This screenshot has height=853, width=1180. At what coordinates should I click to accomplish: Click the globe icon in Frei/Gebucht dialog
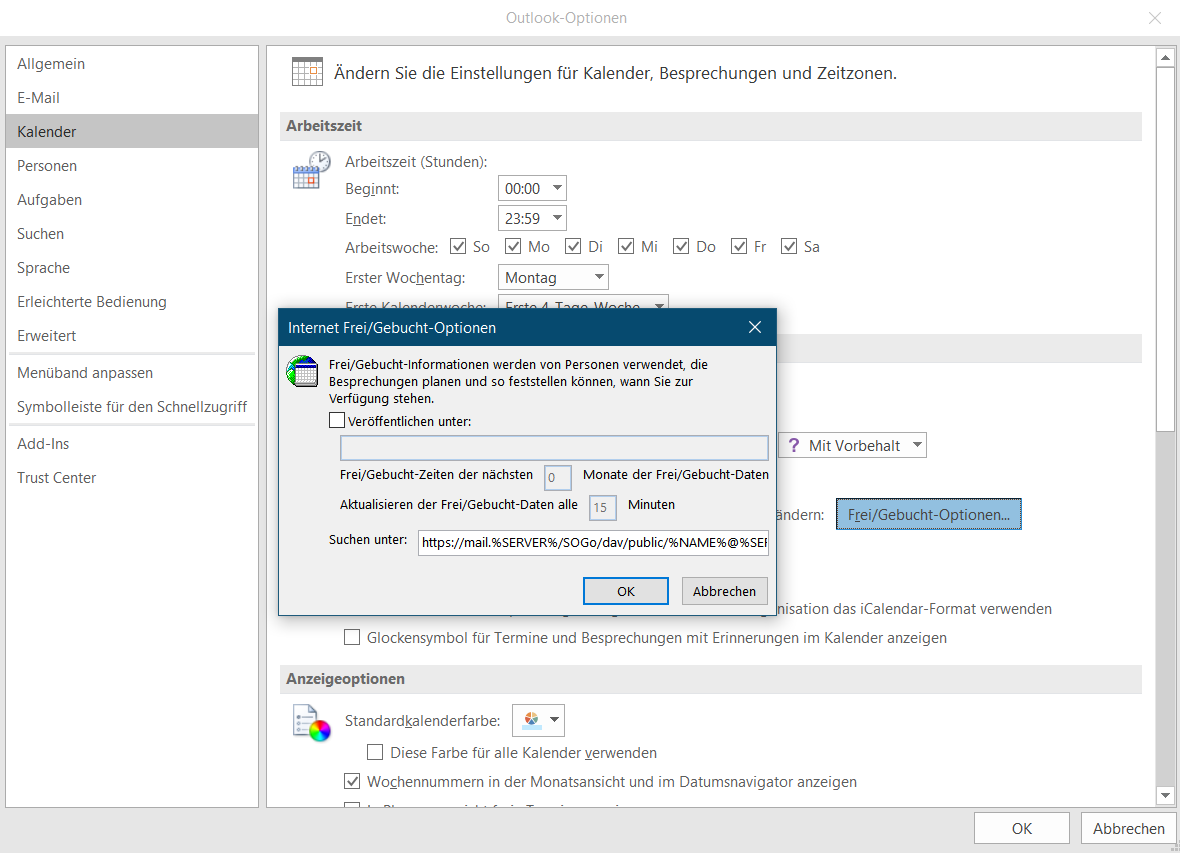(x=302, y=371)
